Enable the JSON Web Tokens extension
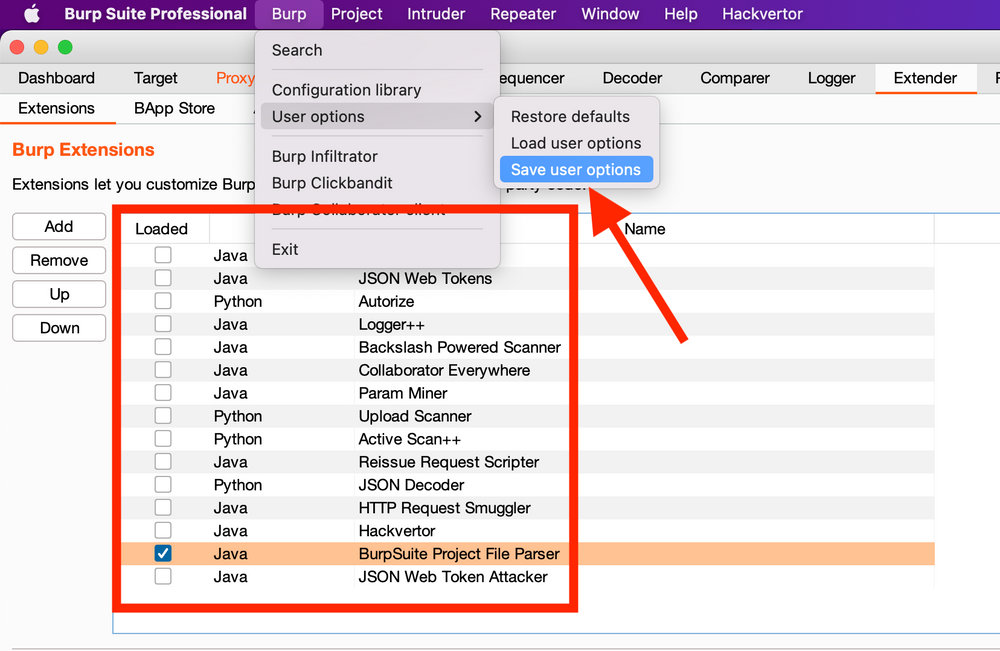The height and width of the screenshot is (651, 1000). coord(163,278)
